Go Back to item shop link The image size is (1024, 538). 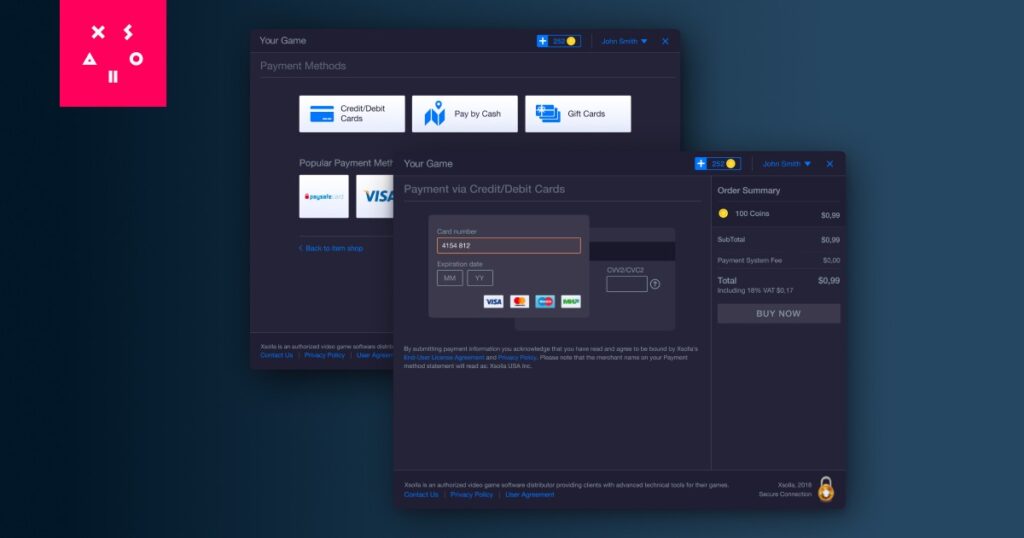331,248
